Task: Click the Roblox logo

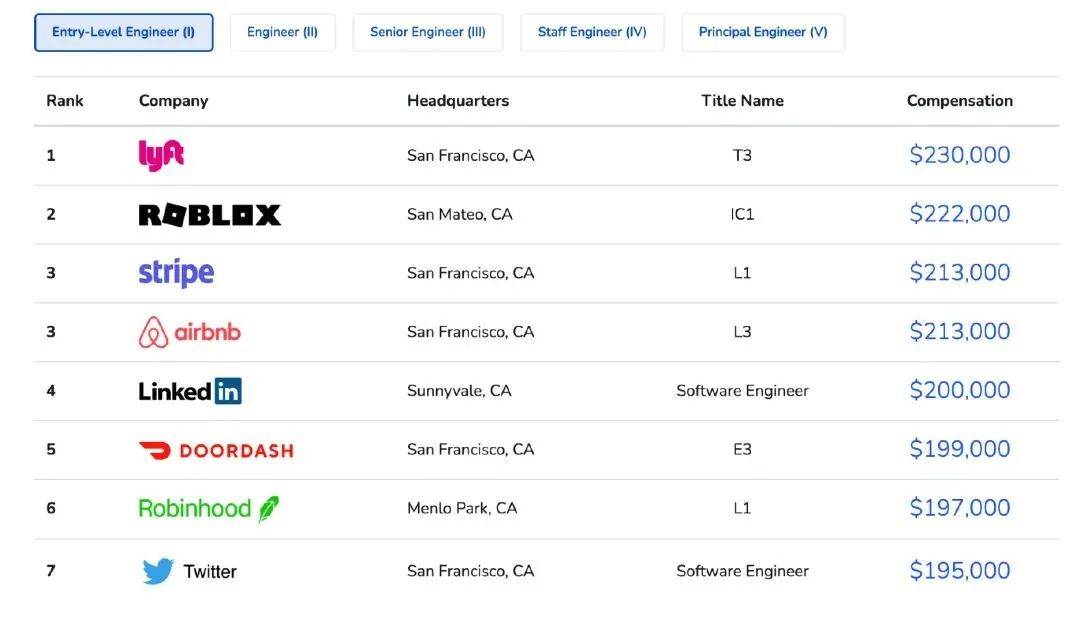Action: point(209,214)
